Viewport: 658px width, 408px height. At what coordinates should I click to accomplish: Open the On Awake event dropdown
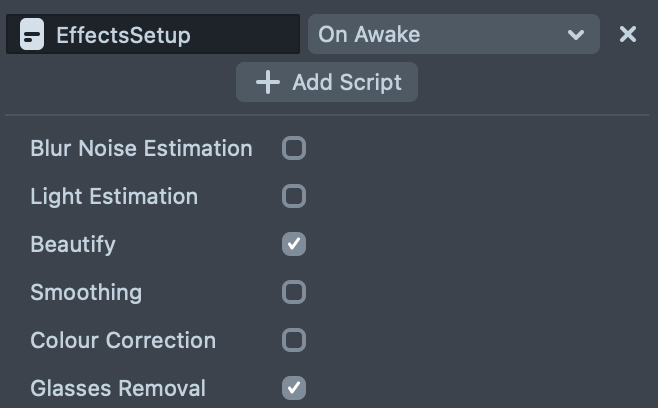(x=453, y=35)
